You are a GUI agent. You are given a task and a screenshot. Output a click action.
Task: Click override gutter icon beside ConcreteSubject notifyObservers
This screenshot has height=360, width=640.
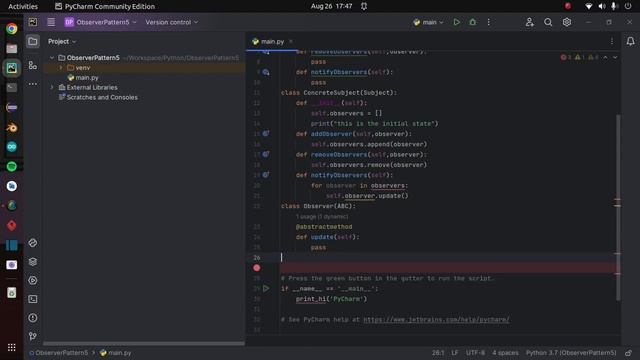[266, 175]
